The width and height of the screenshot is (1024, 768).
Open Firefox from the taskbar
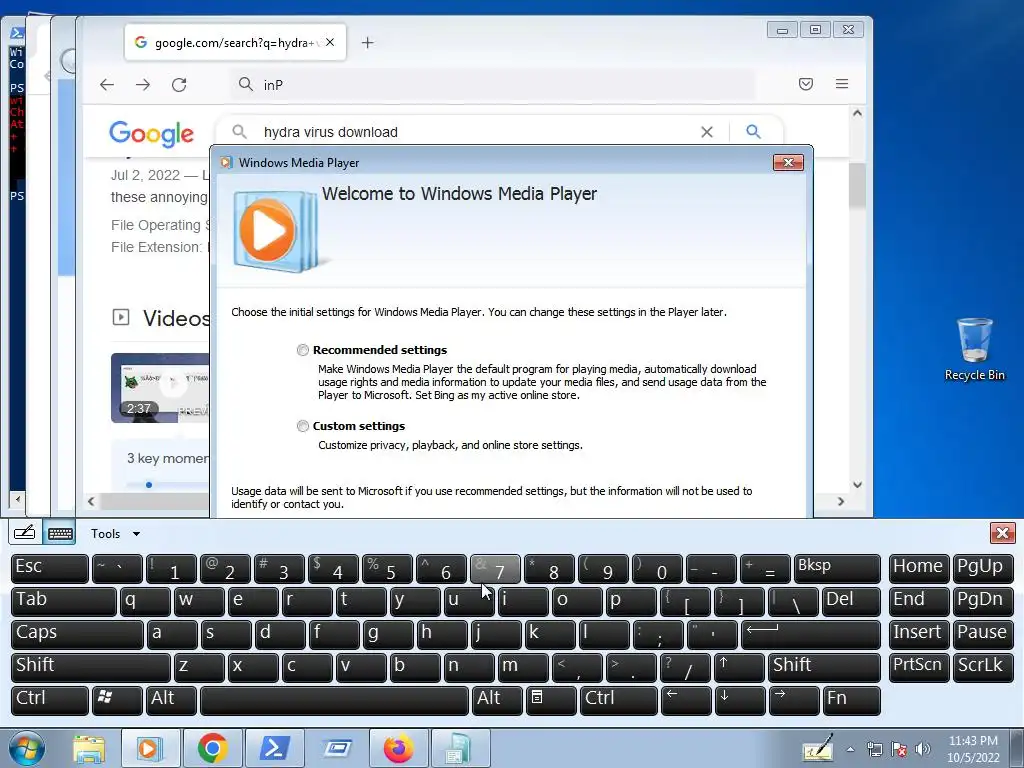pos(398,748)
